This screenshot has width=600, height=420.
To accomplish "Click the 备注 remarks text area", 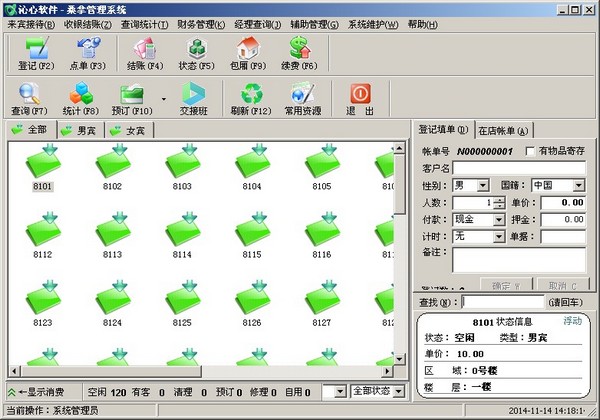I will tap(519, 260).
